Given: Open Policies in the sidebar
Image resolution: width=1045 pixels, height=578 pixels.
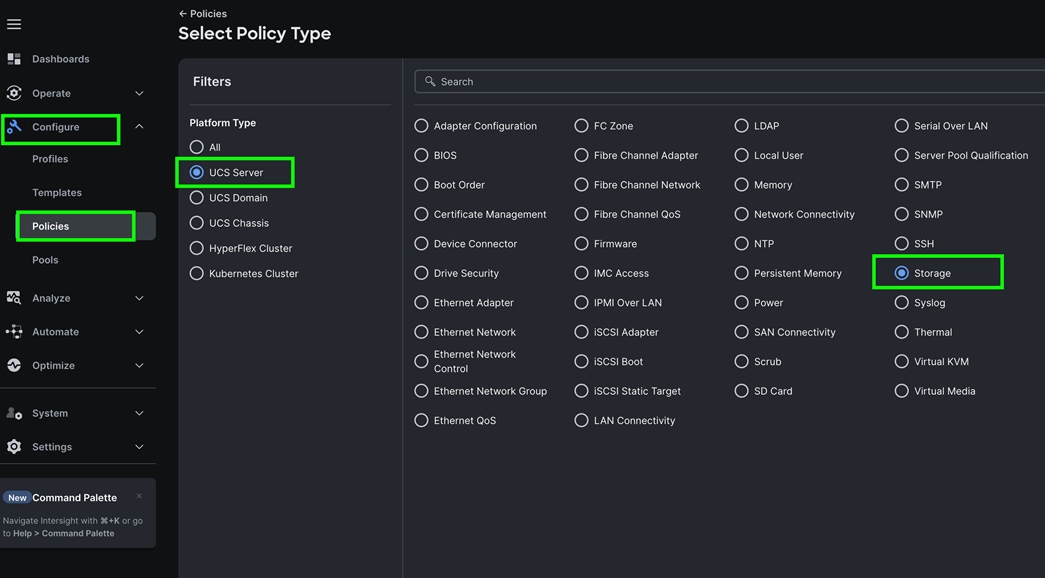Looking at the screenshot, I should click(x=85, y=226).
